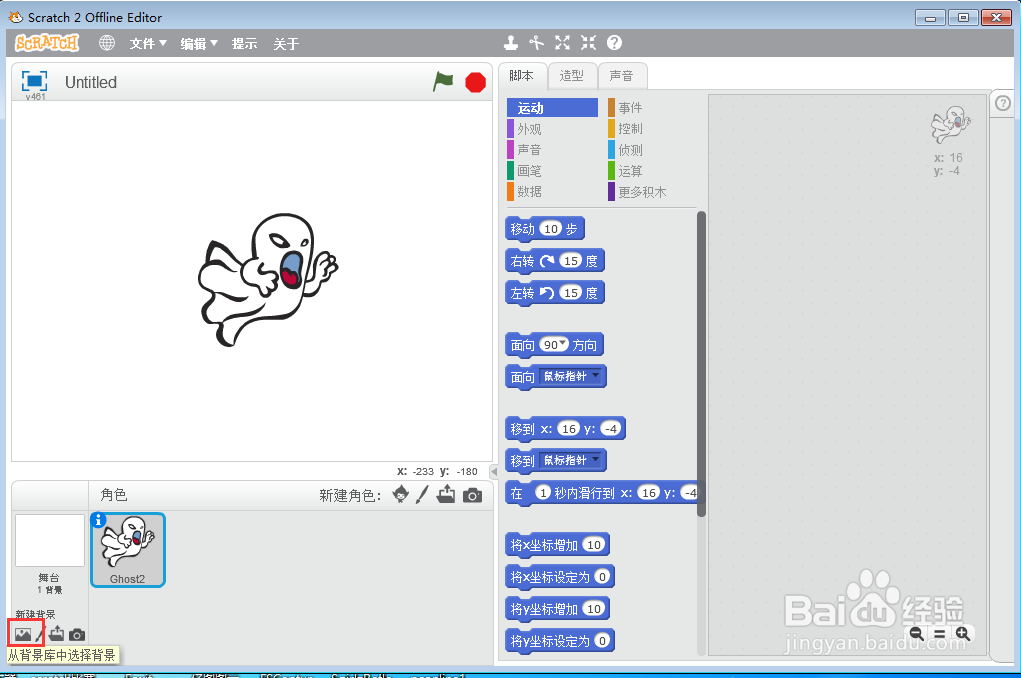Click the green flag to start
The height and width of the screenshot is (678, 1021).
click(x=443, y=82)
